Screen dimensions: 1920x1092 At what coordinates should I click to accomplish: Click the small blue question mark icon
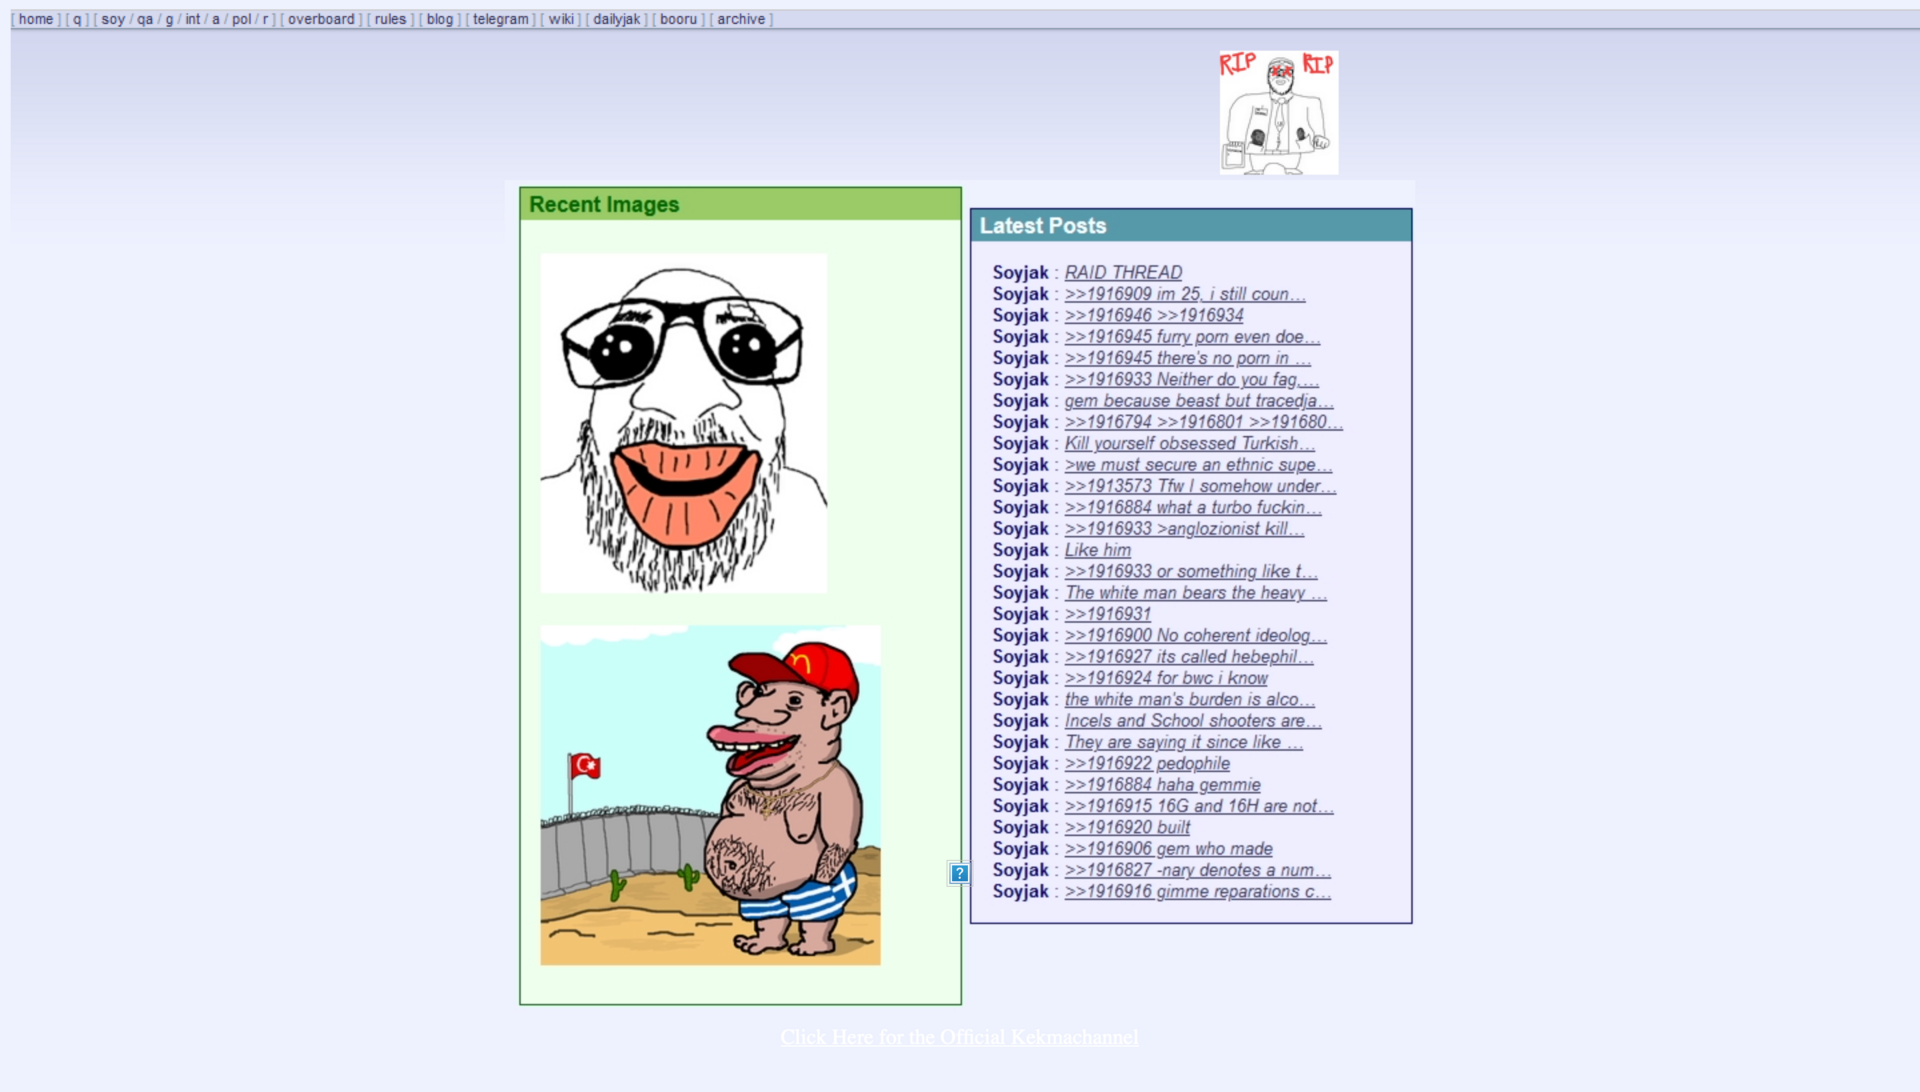coord(958,873)
